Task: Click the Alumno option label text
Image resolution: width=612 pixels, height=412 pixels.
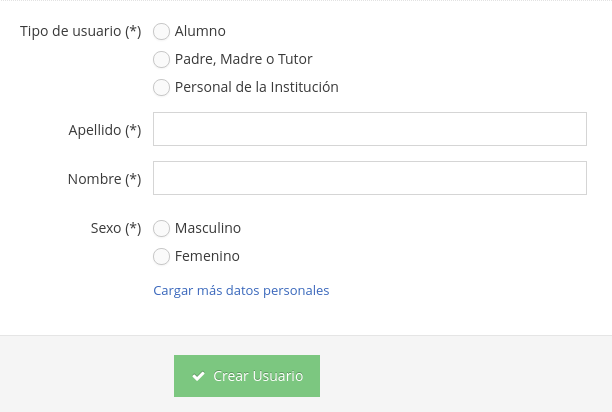Action: click(200, 31)
